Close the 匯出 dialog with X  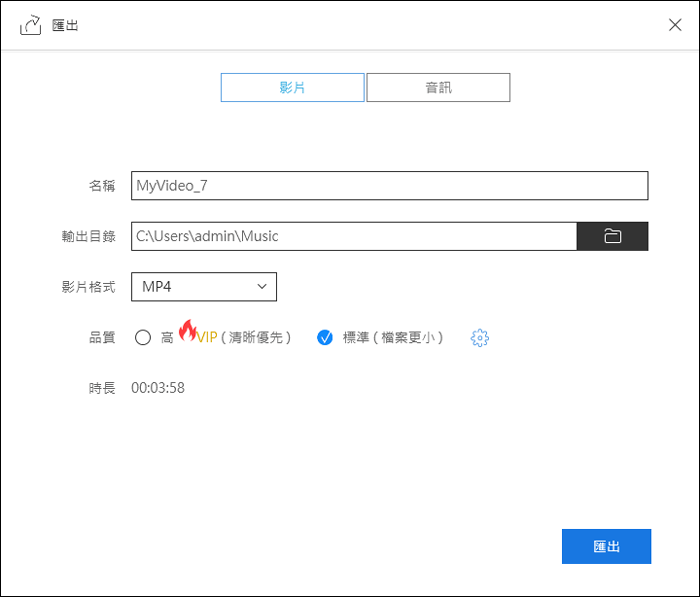[675, 25]
